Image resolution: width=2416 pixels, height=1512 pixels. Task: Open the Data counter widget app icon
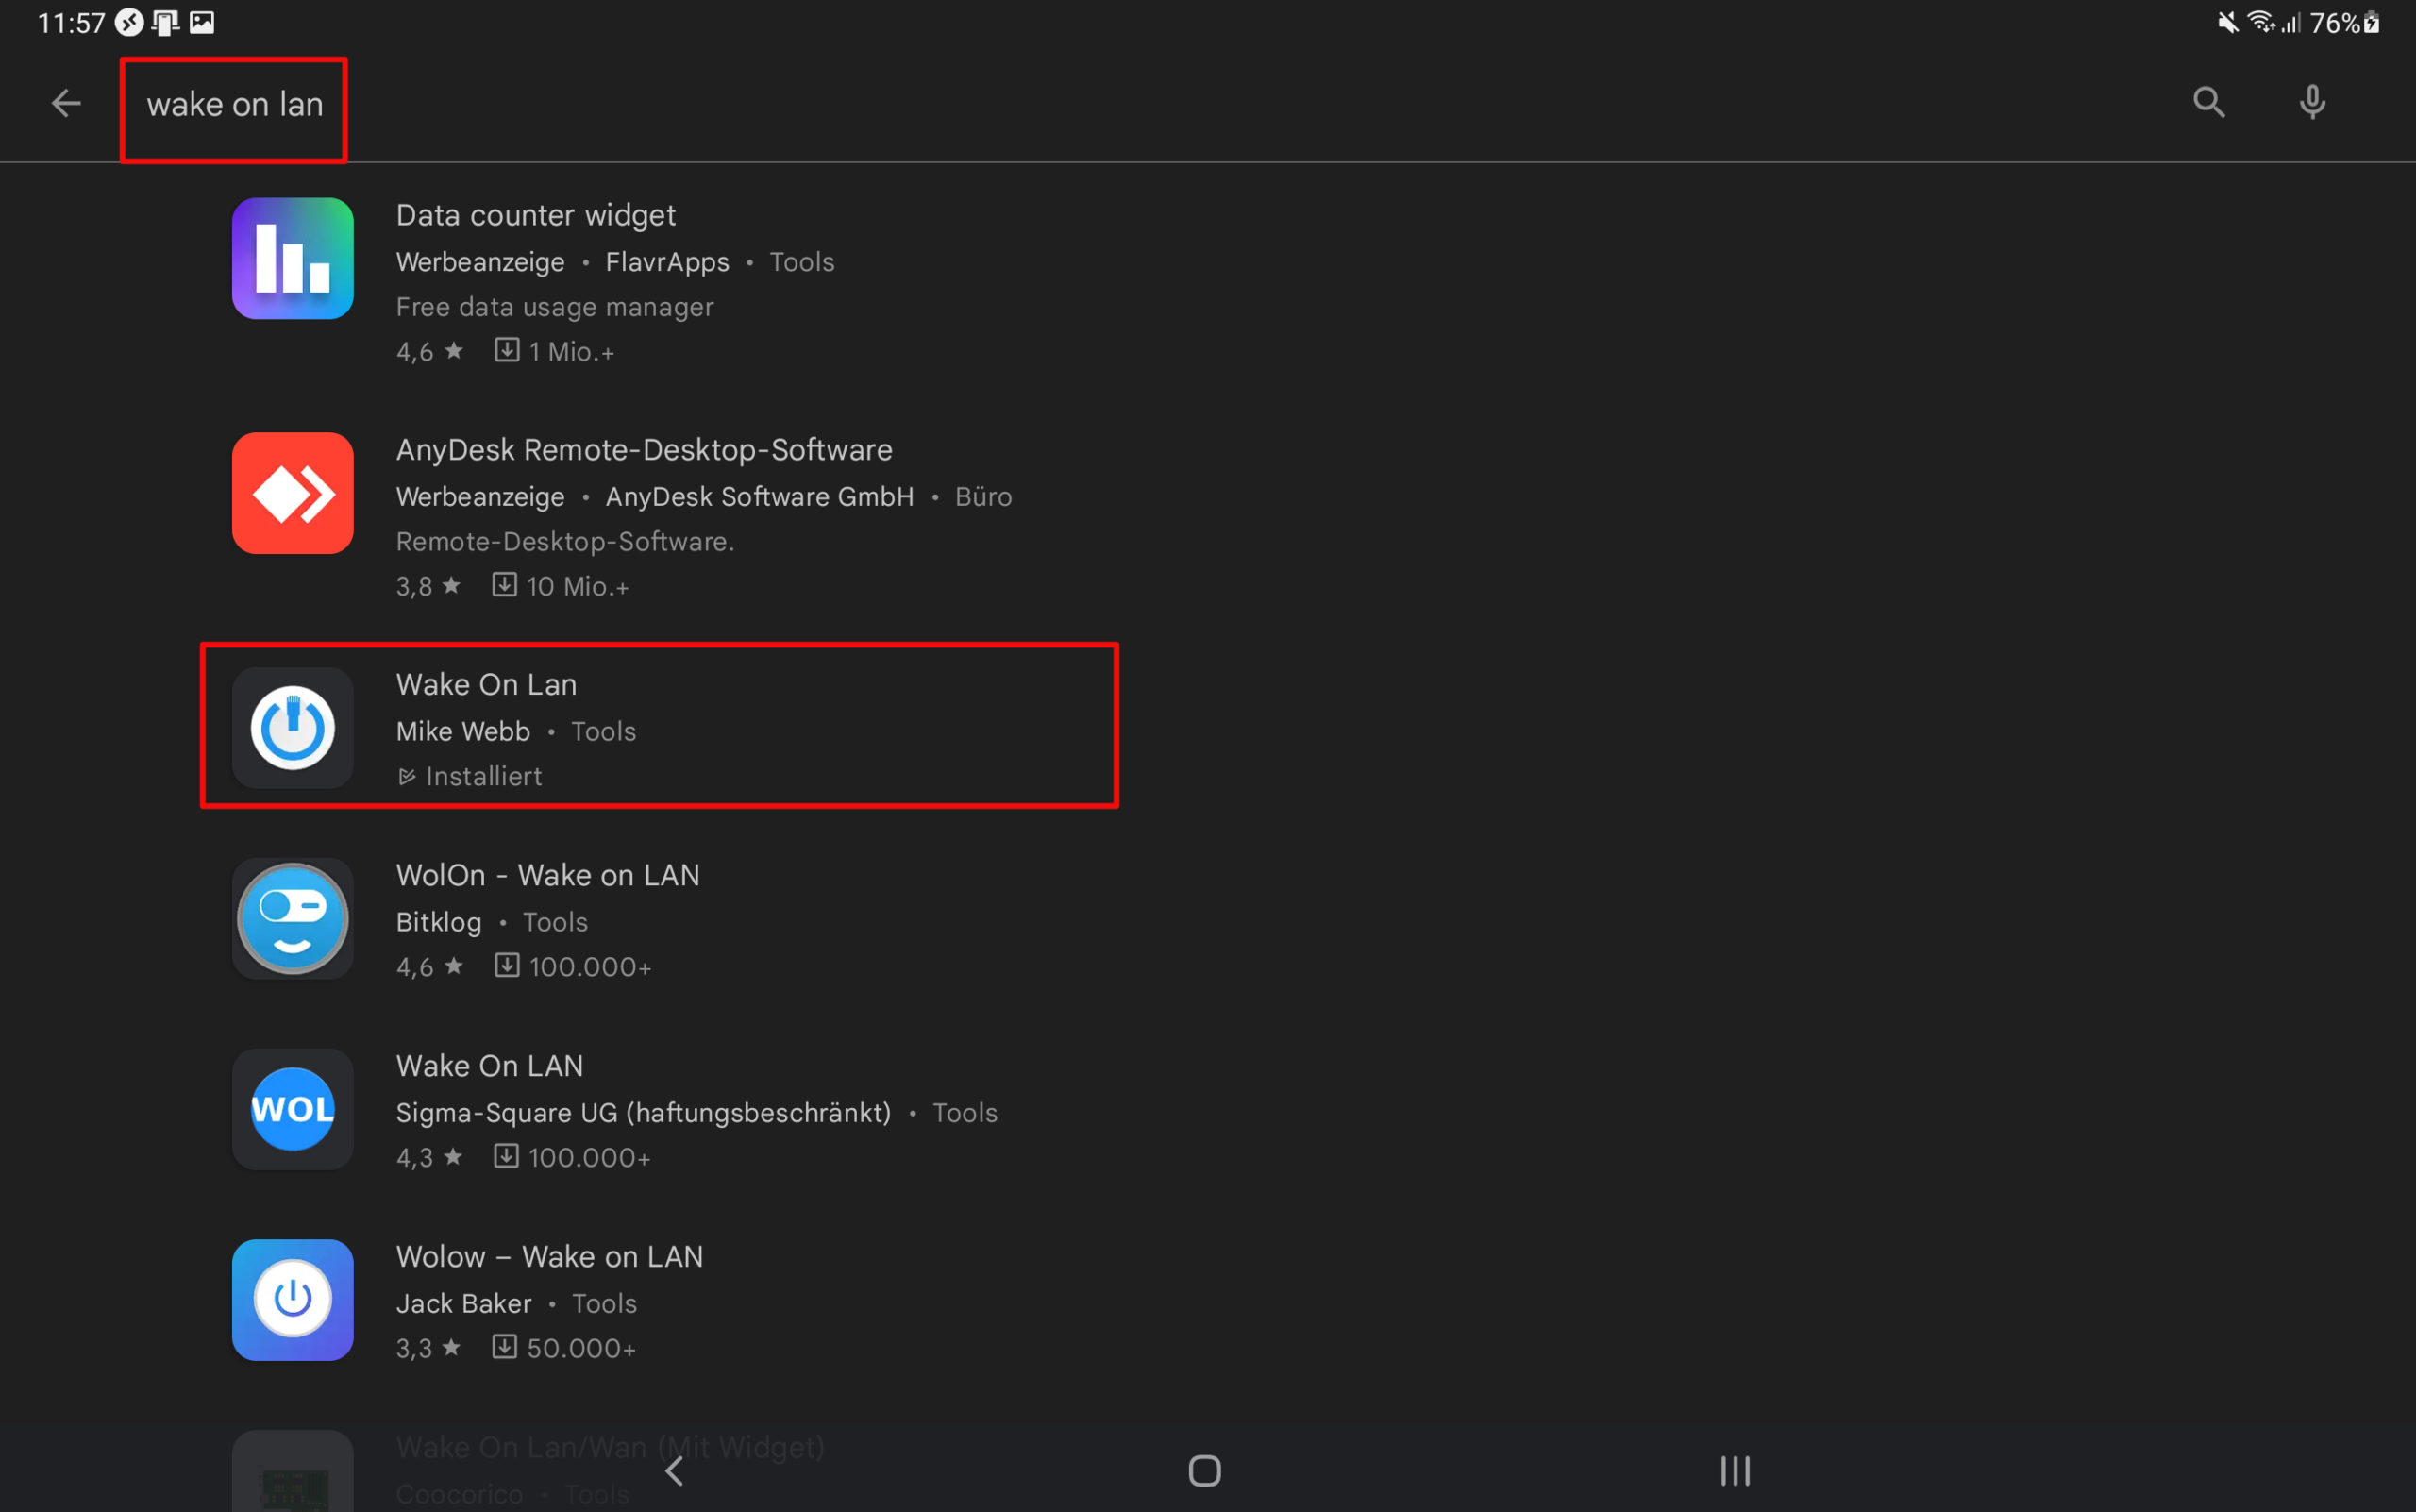(292, 259)
